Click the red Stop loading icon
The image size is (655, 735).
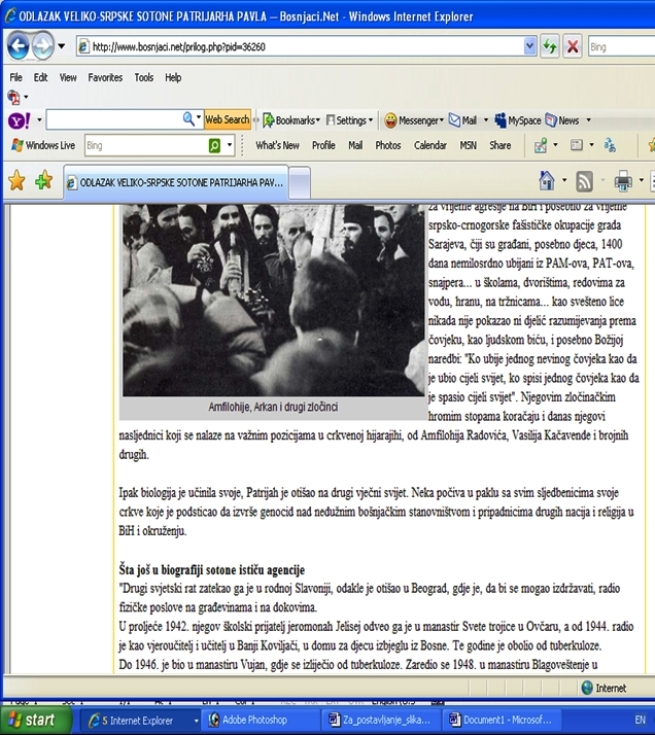572,47
